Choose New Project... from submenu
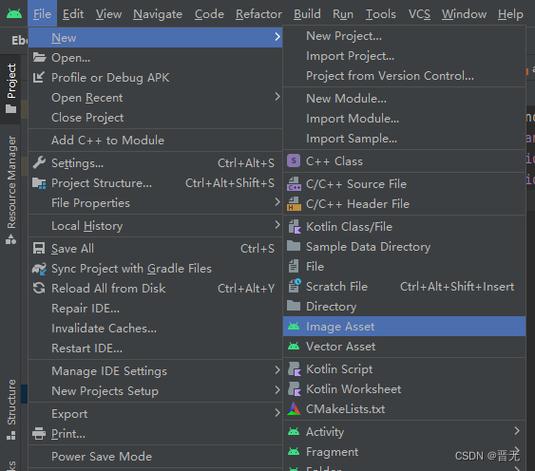The width and height of the screenshot is (535, 471). pyautogui.click(x=404, y=36)
